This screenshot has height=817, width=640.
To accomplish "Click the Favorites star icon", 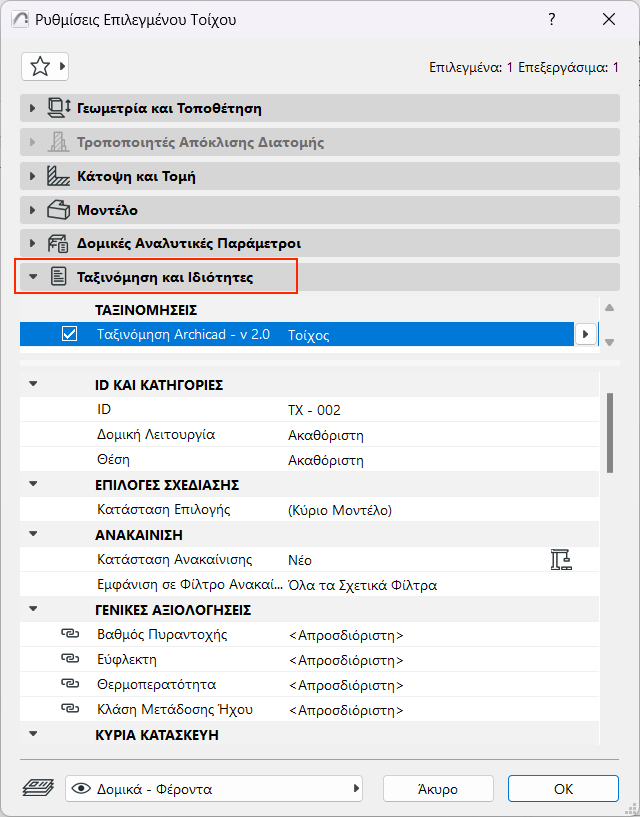I will point(40,67).
